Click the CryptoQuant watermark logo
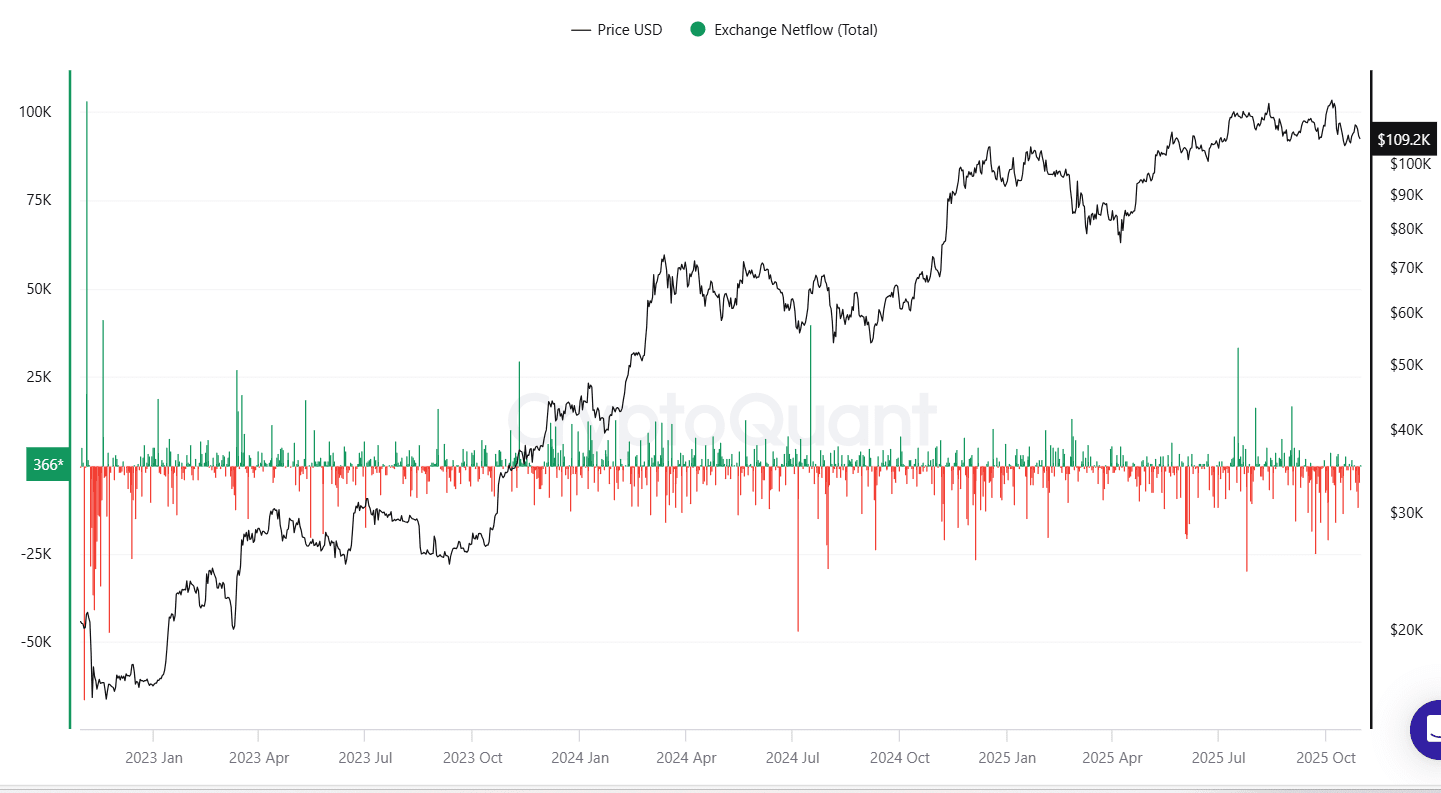Image resolution: width=1441 pixels, height=793 pixels. coord(720,418)
